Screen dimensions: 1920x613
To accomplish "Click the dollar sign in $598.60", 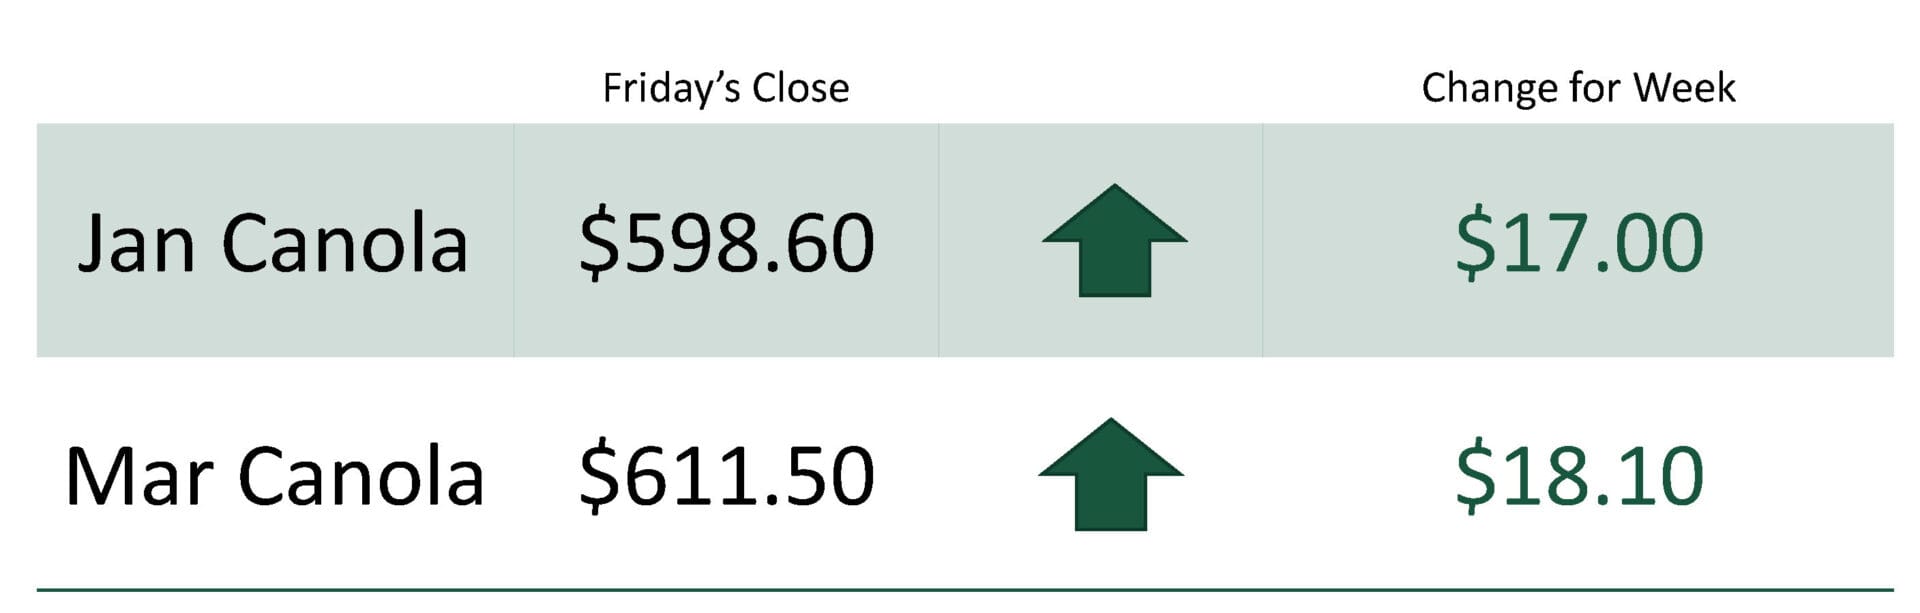I will 599,243.
